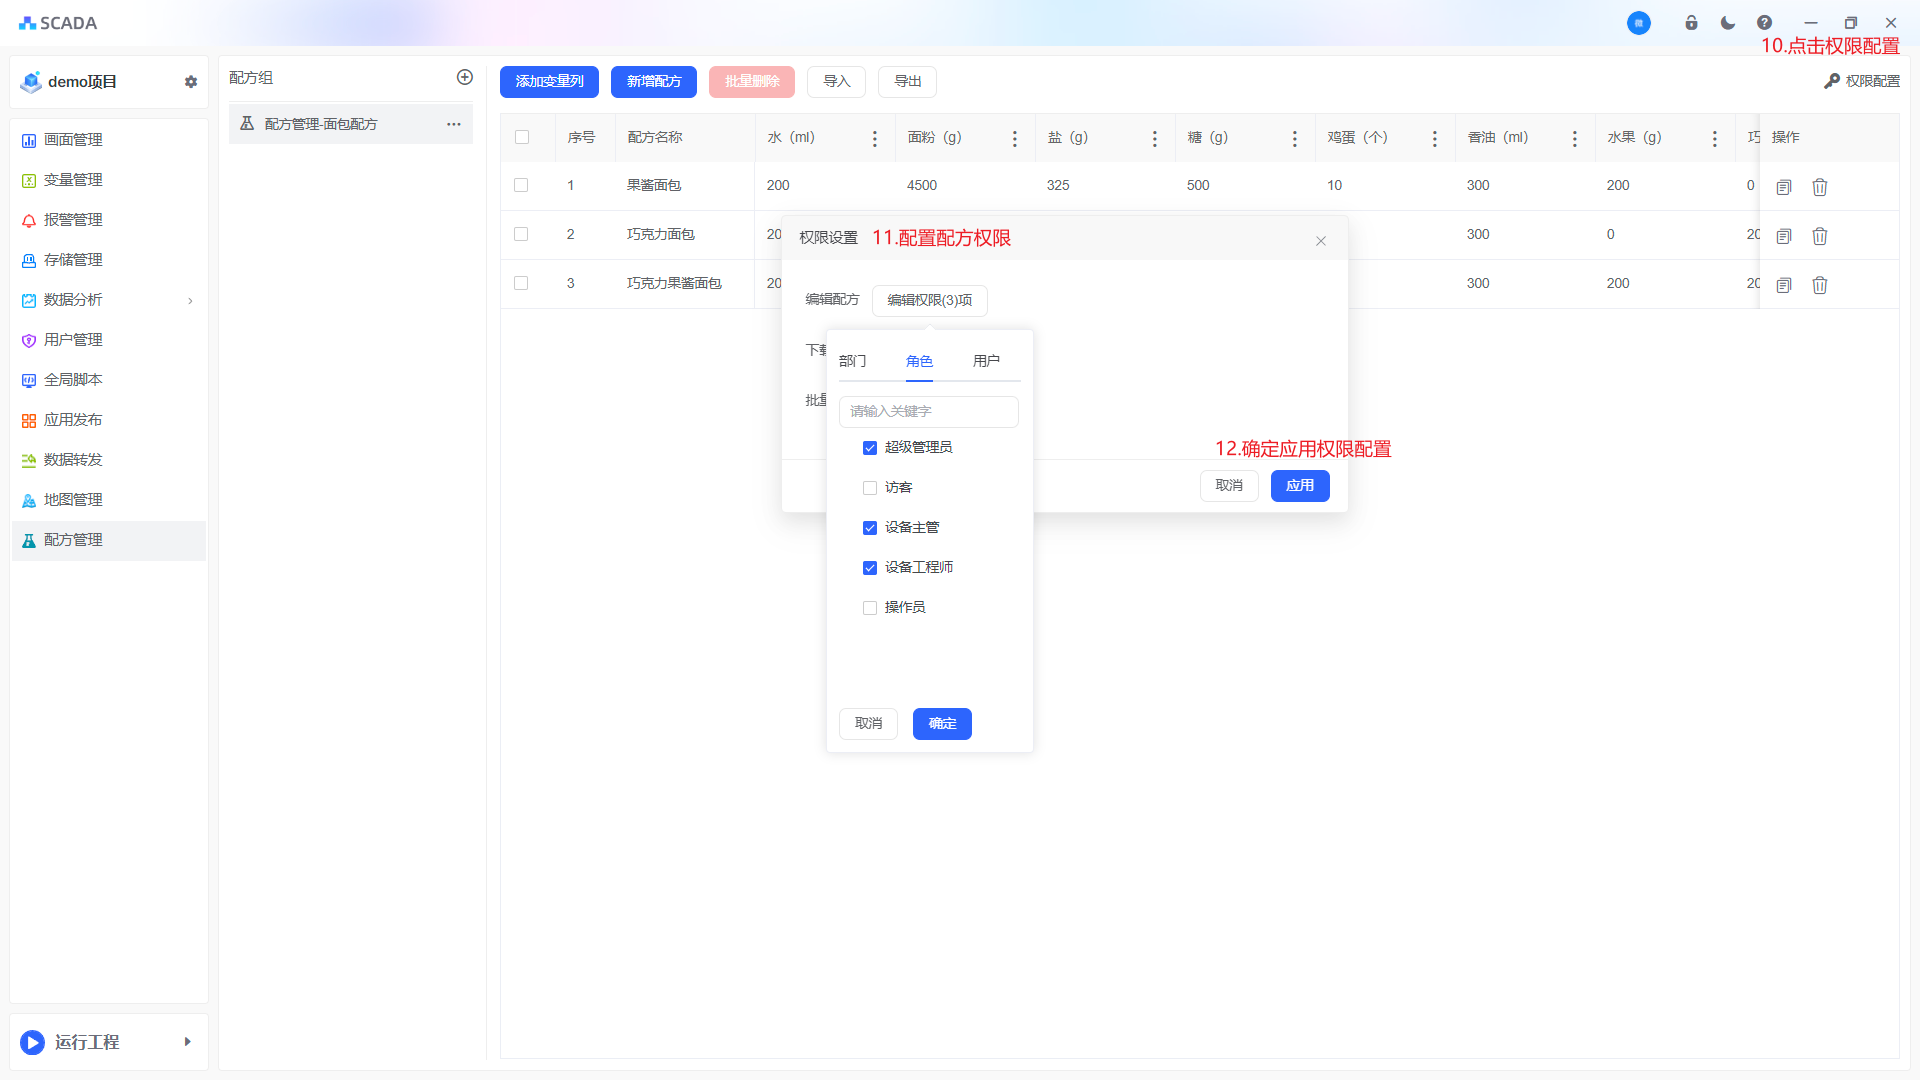
Task: Expand the 数据分析 sidebar submenu
Action: point(190,300)
